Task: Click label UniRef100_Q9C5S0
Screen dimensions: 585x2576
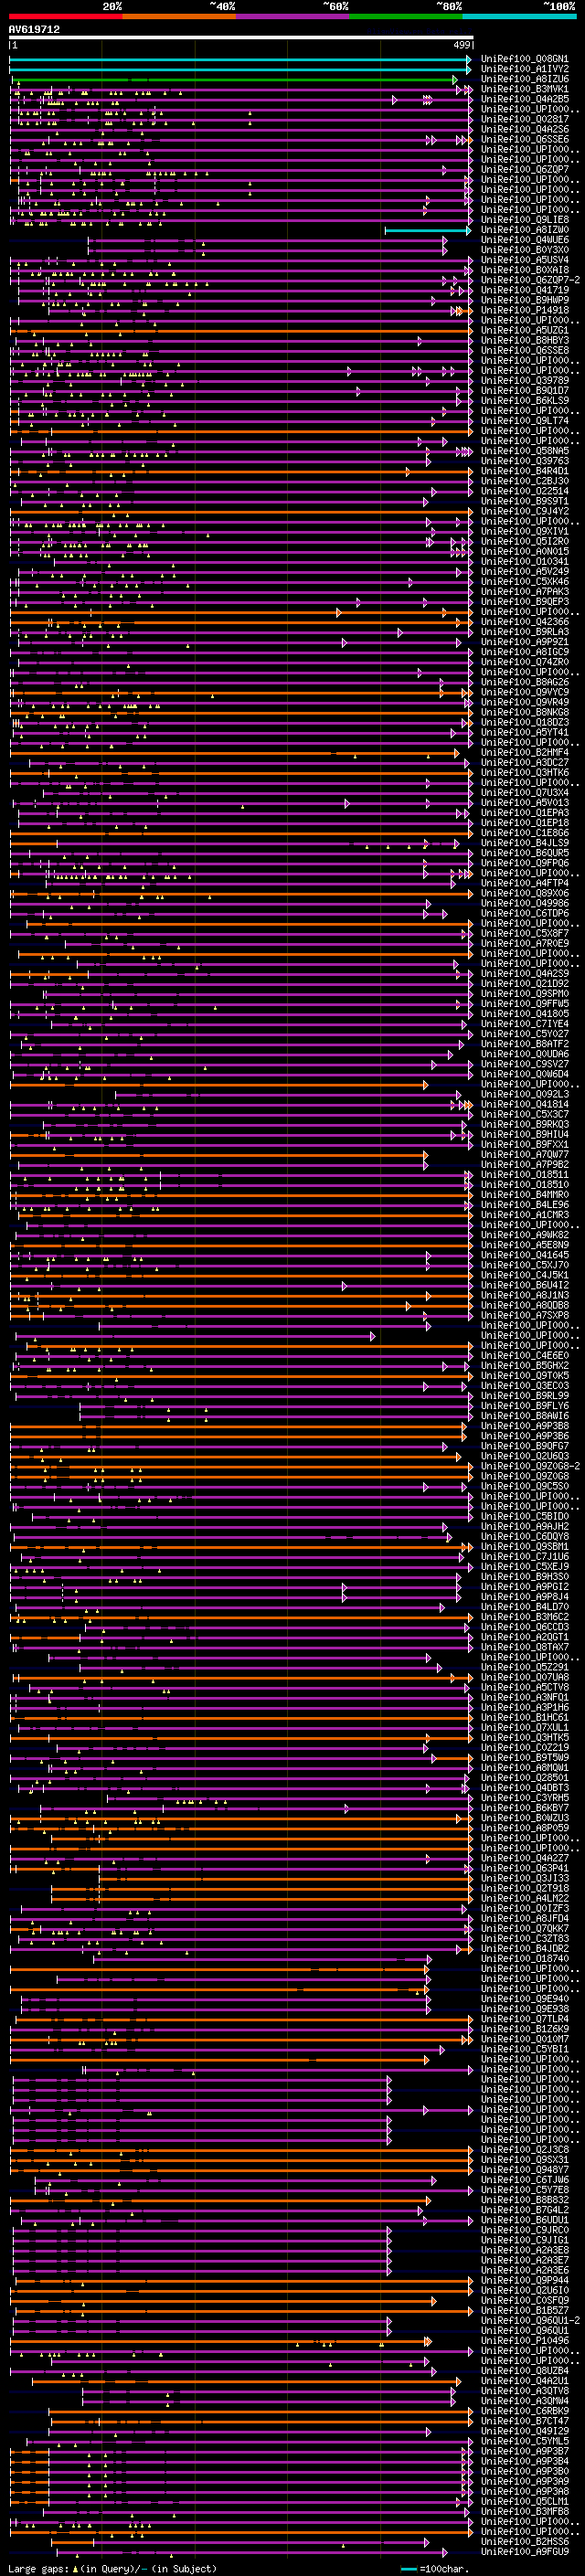Action: (x=525, y=1485)
